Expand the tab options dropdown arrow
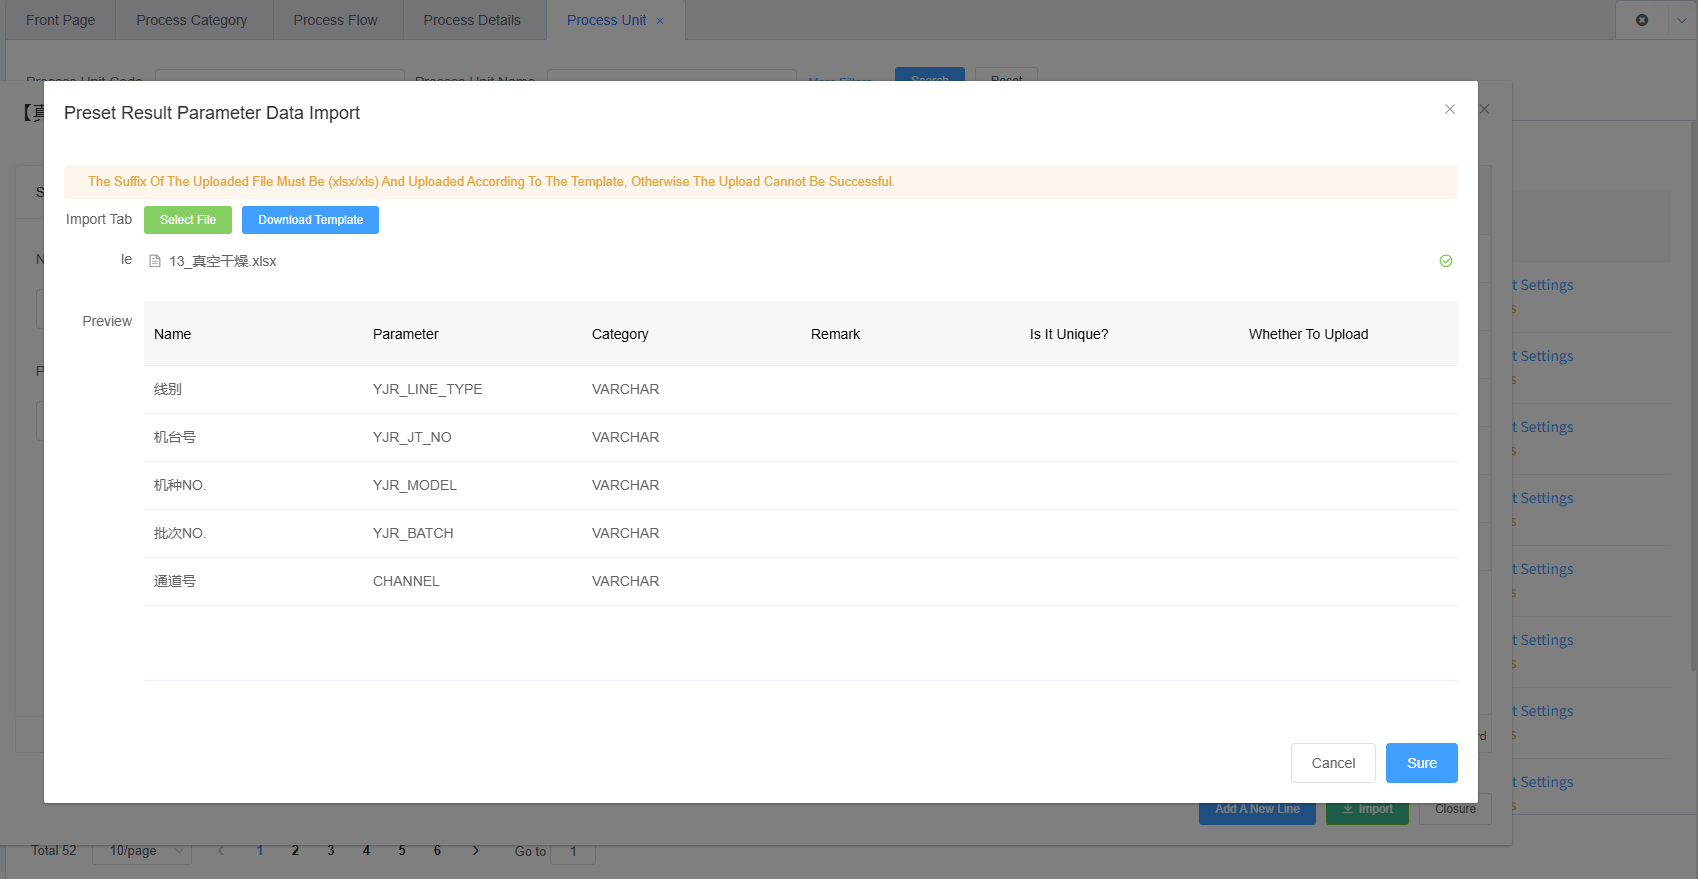 tap(1682, 20)
